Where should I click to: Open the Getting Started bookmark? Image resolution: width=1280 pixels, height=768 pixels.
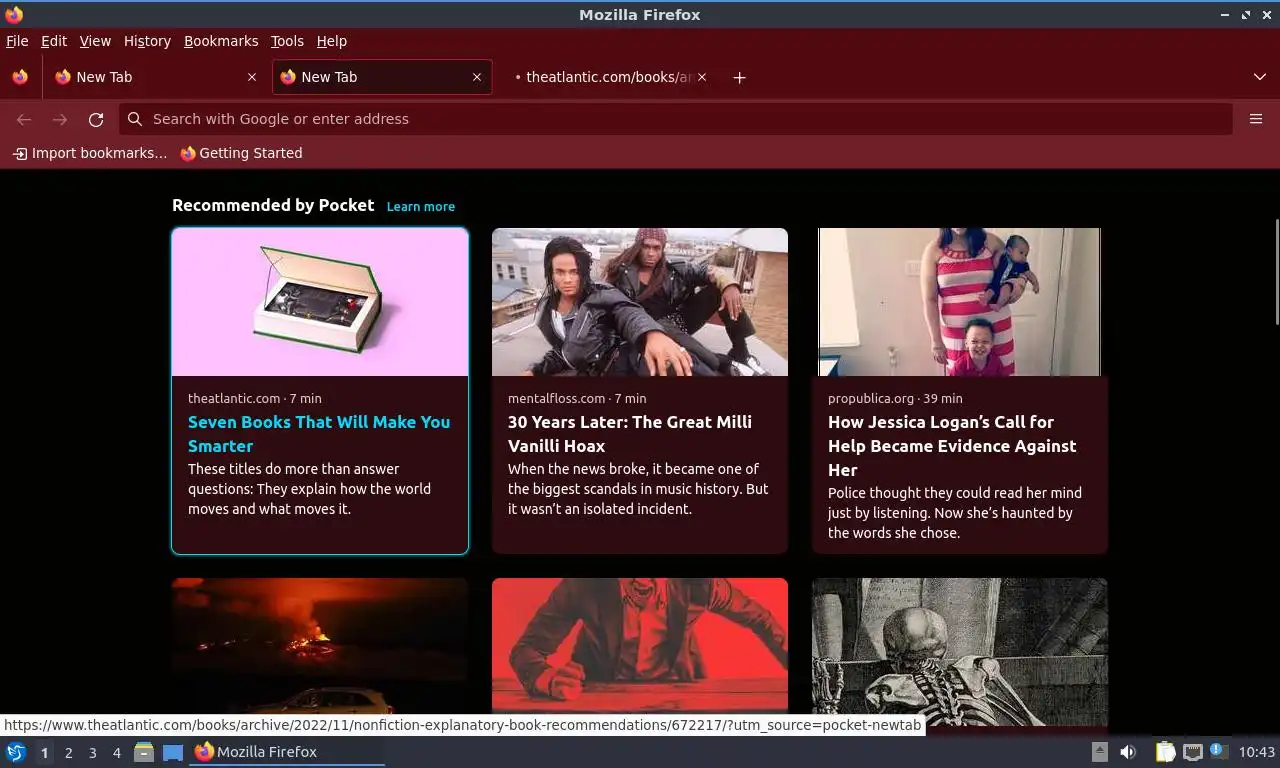(x=241, y=153)
